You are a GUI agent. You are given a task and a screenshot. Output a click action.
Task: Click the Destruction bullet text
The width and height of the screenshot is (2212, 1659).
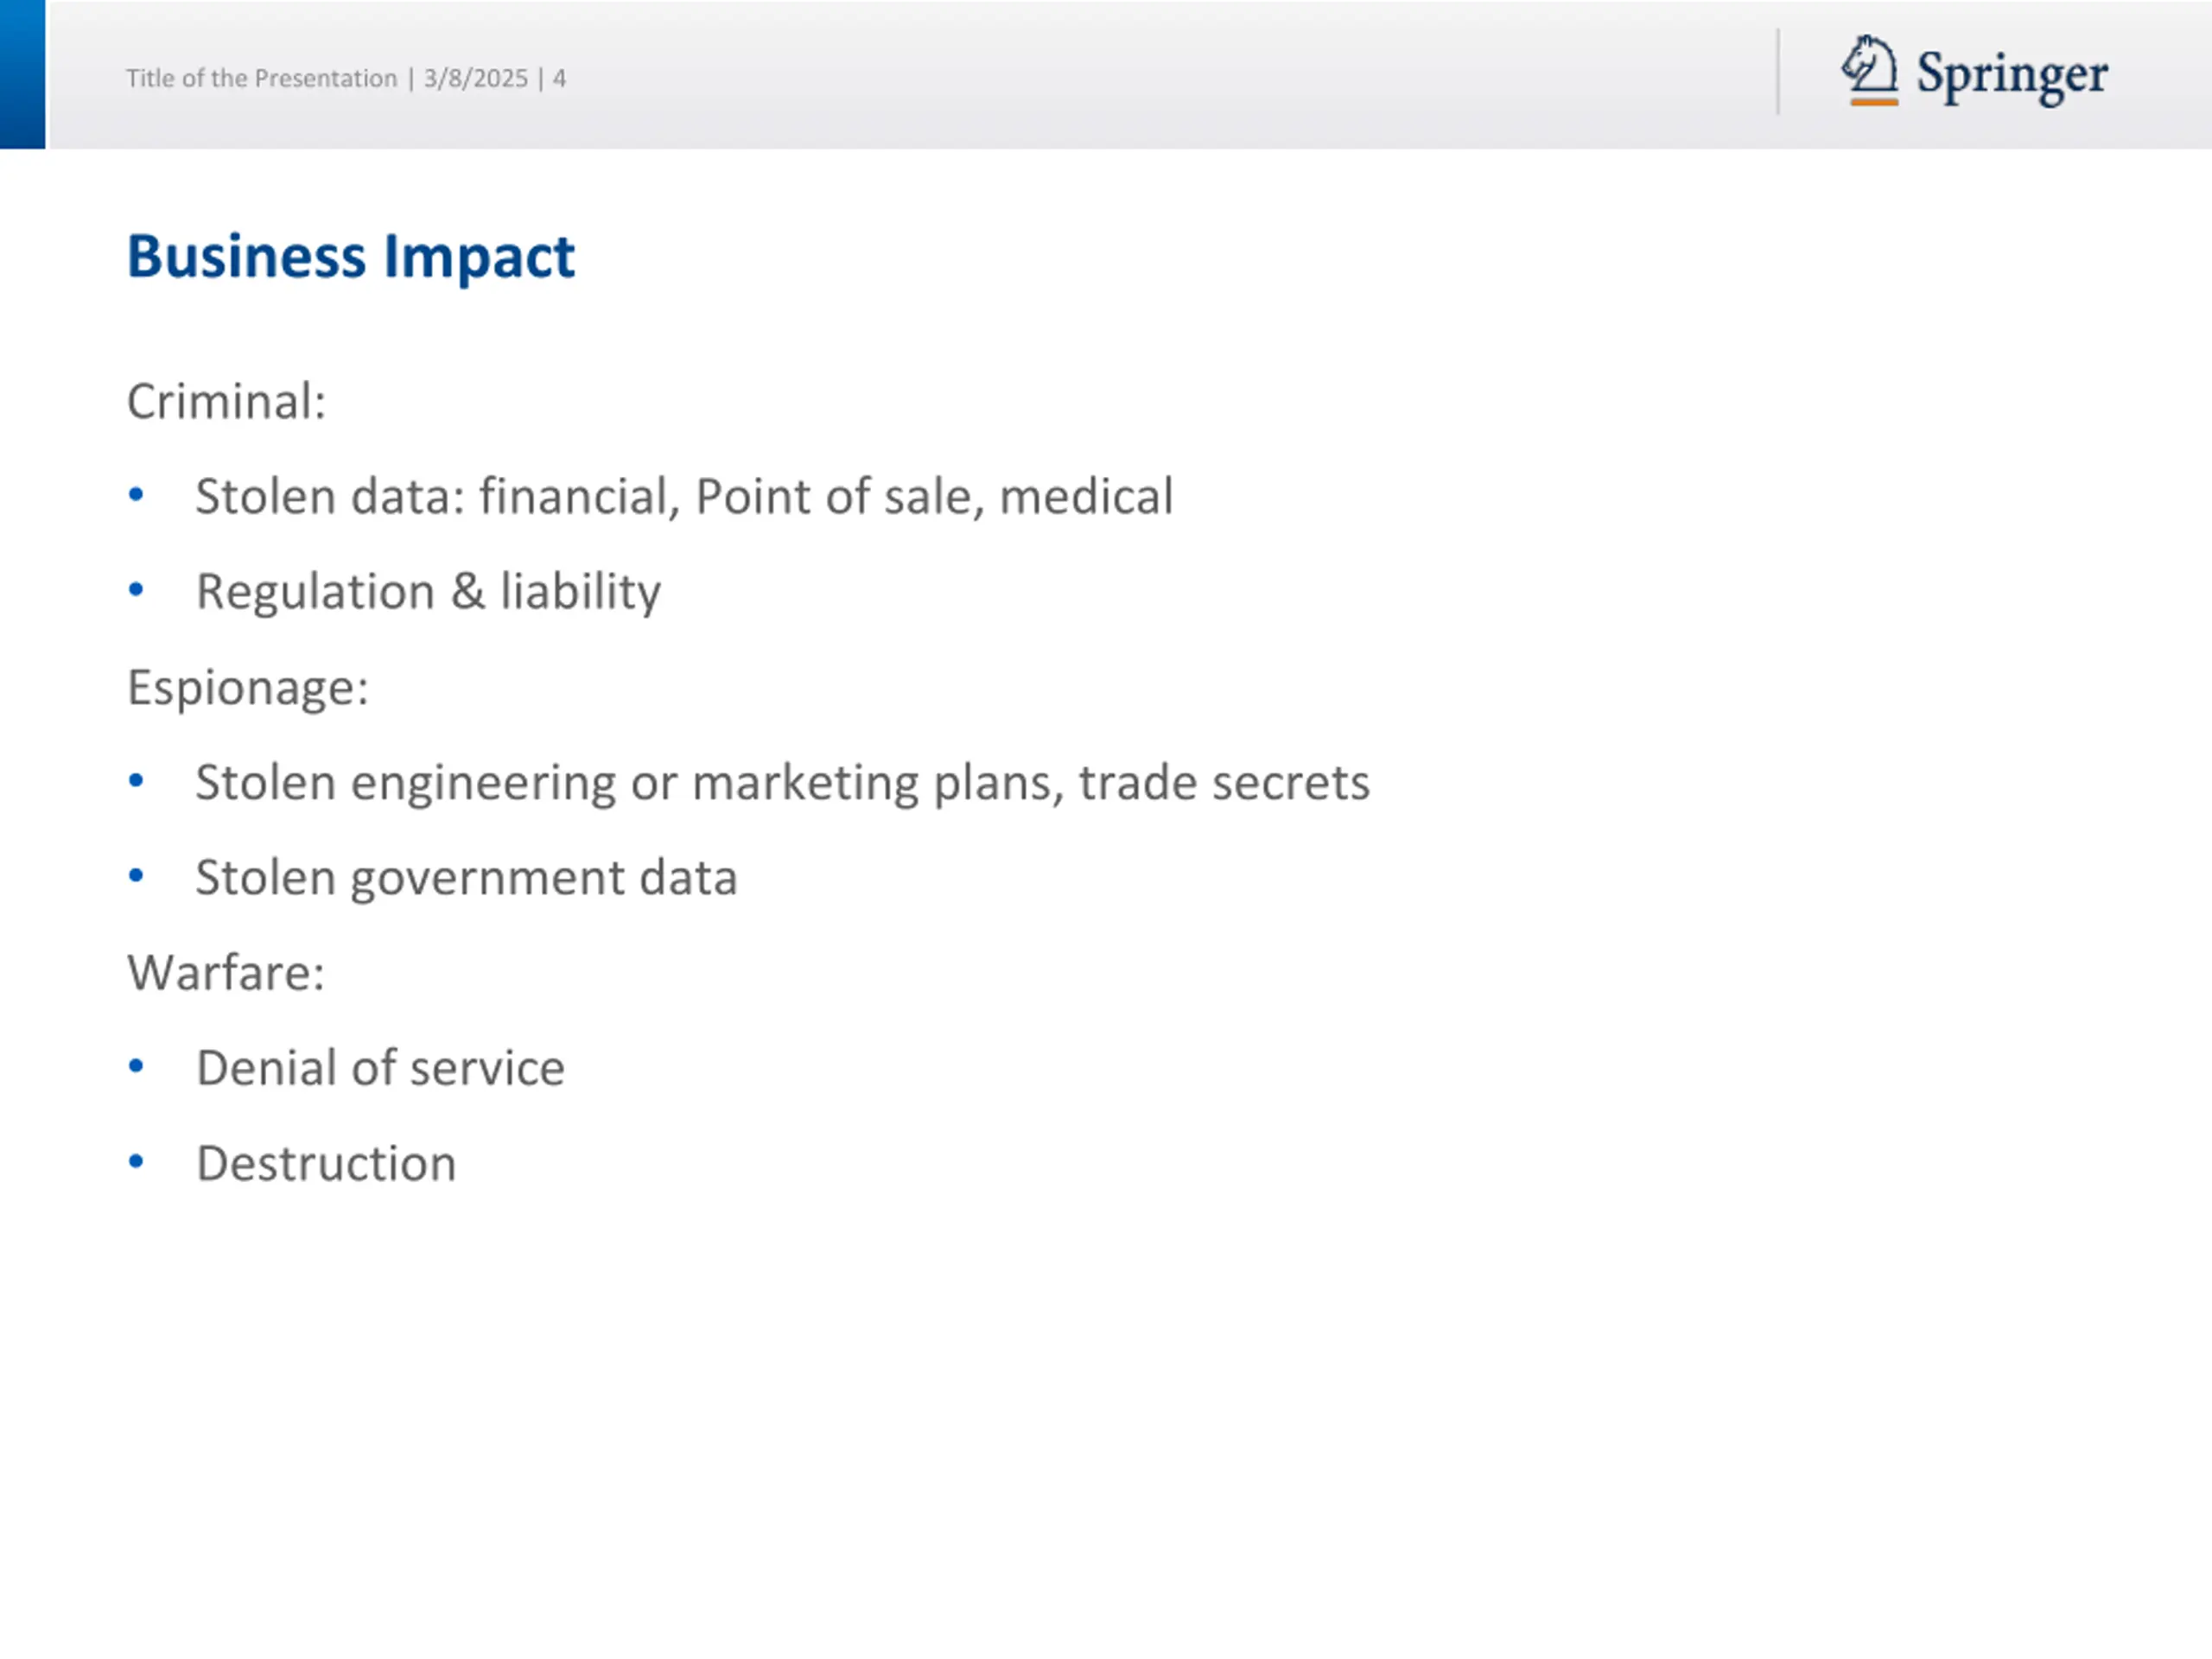tap(326, 1164)
